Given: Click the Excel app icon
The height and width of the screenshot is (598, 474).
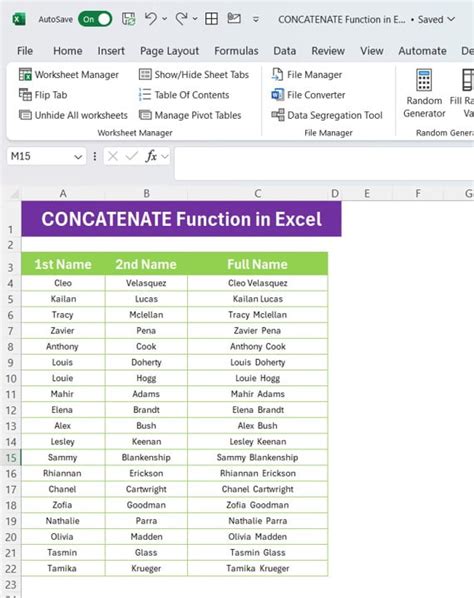Looking at the screenshot, I should pyautogui.click(x=19, y=19).
